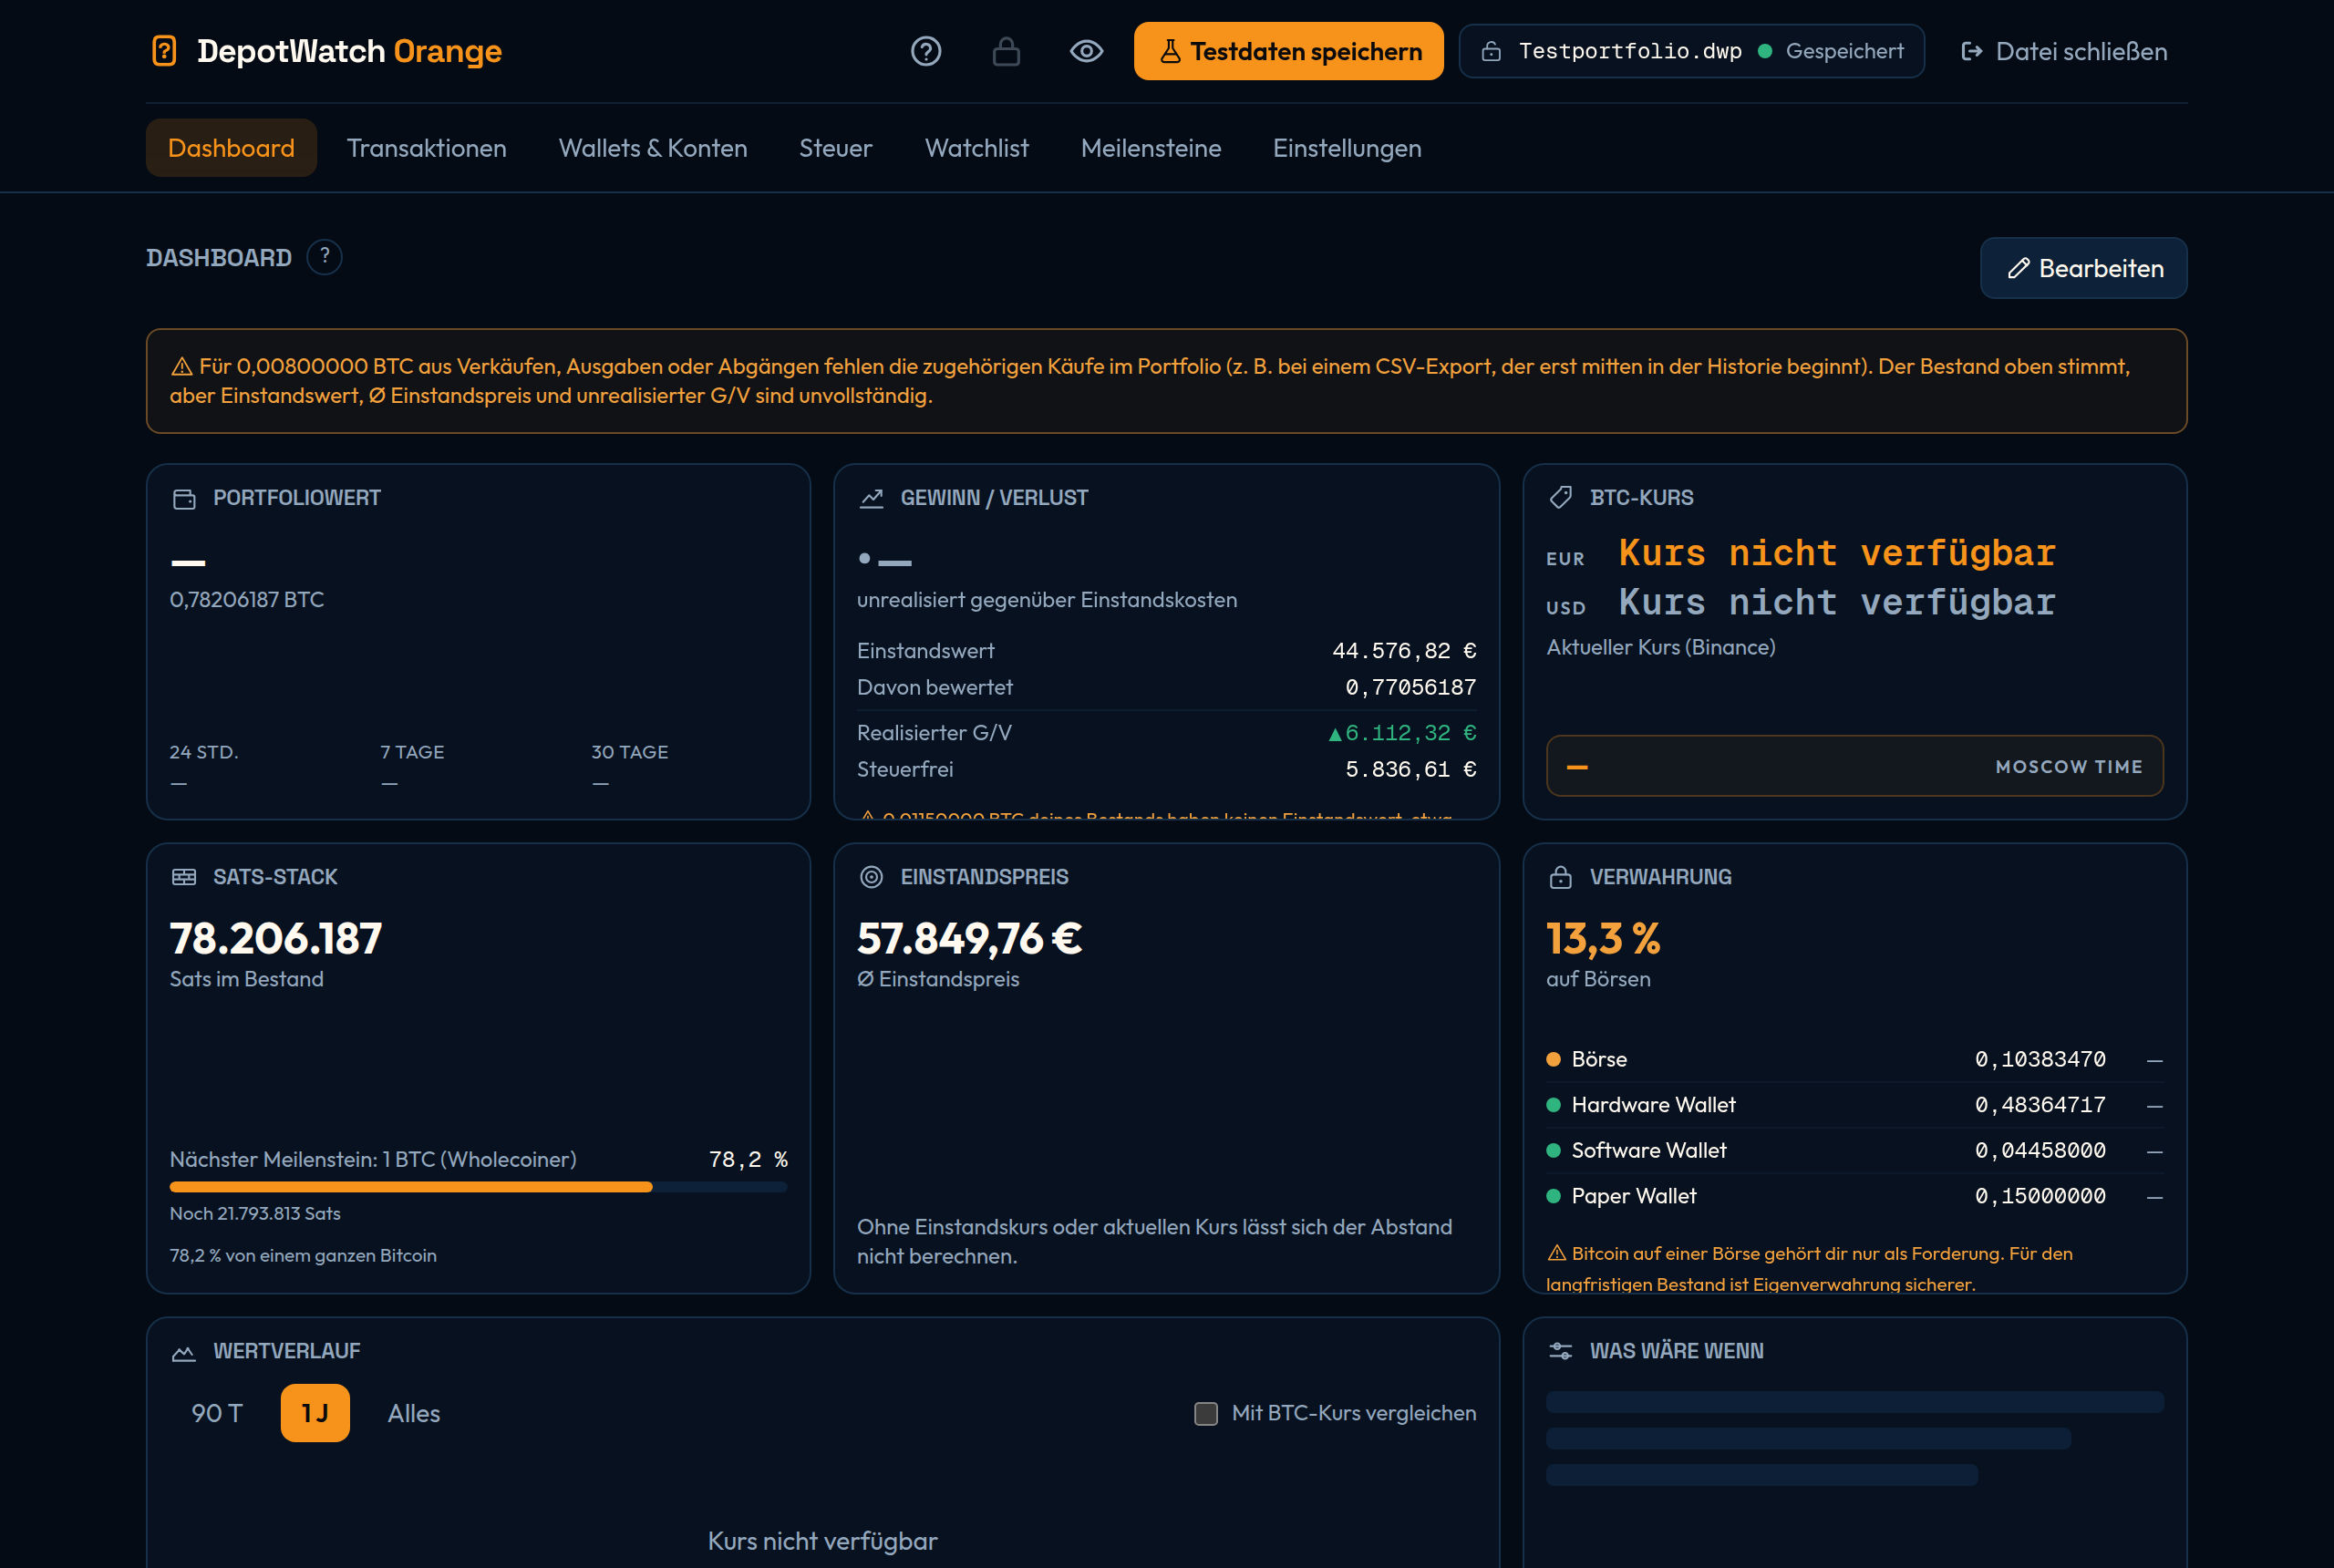Click the USD Kurs nicht verfügbar text
The width and height of the screenshot is (2334, 1568).
(1836, 603)
